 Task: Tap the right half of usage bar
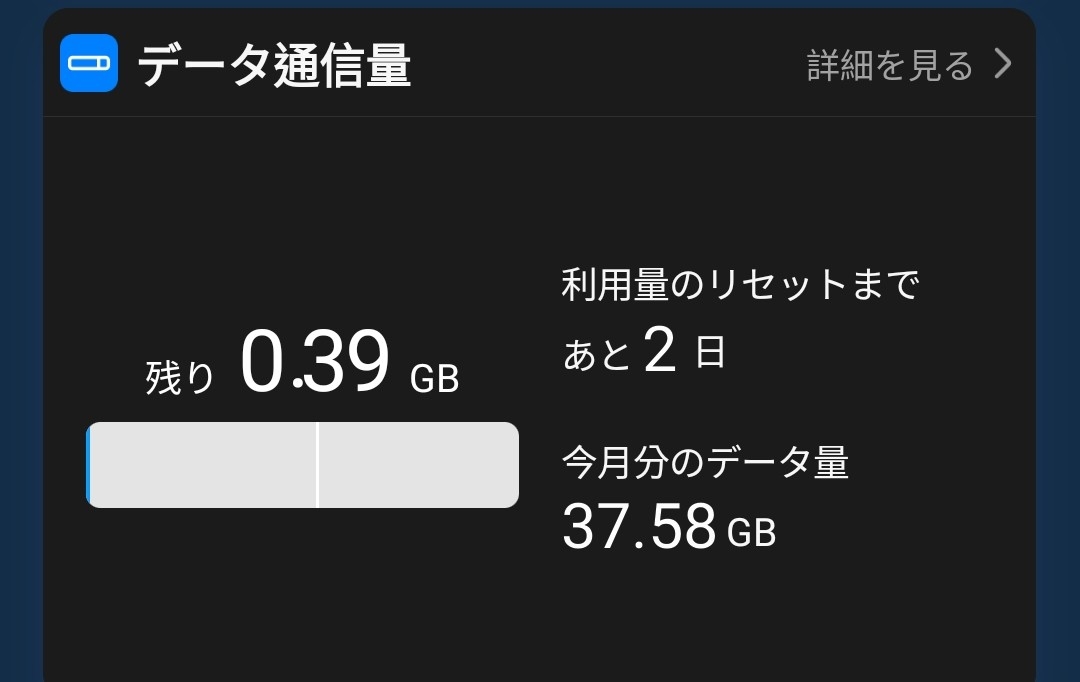419,465
